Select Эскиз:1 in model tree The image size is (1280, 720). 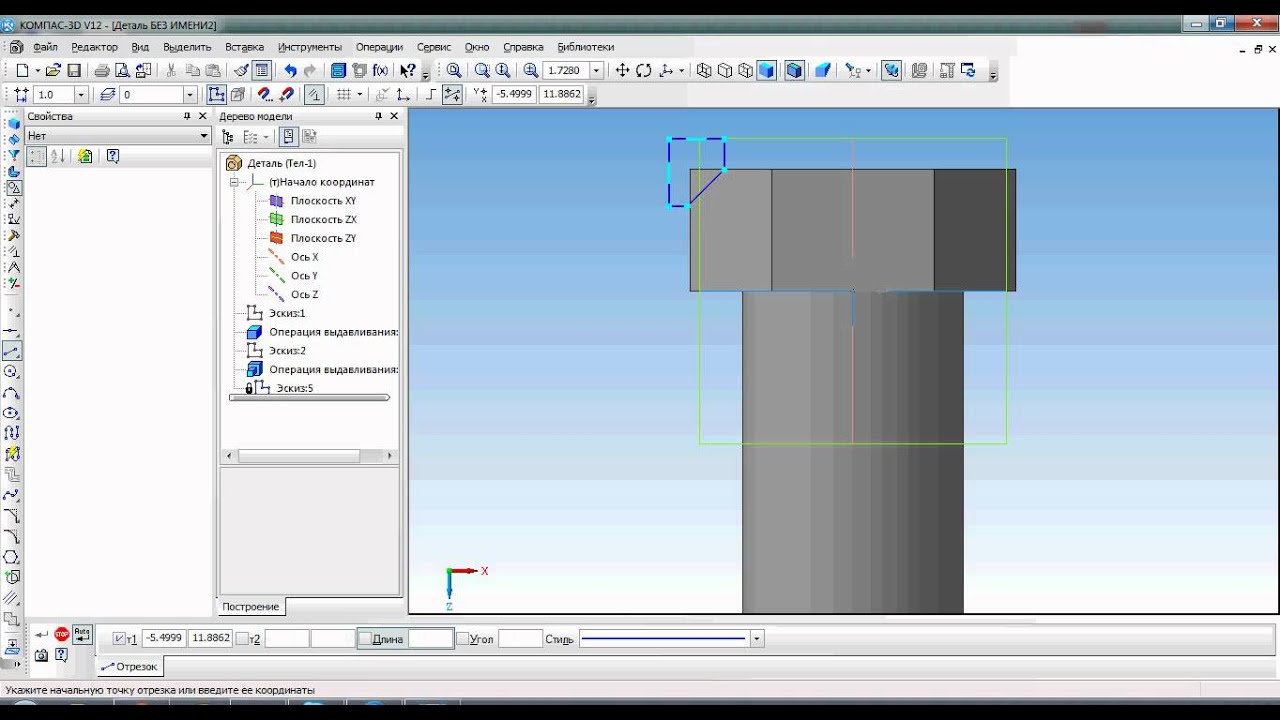click(287, 313)
